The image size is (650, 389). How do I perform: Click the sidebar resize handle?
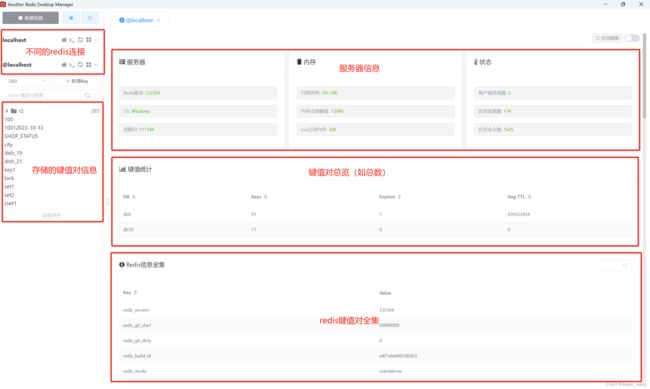tap(107, 202)
